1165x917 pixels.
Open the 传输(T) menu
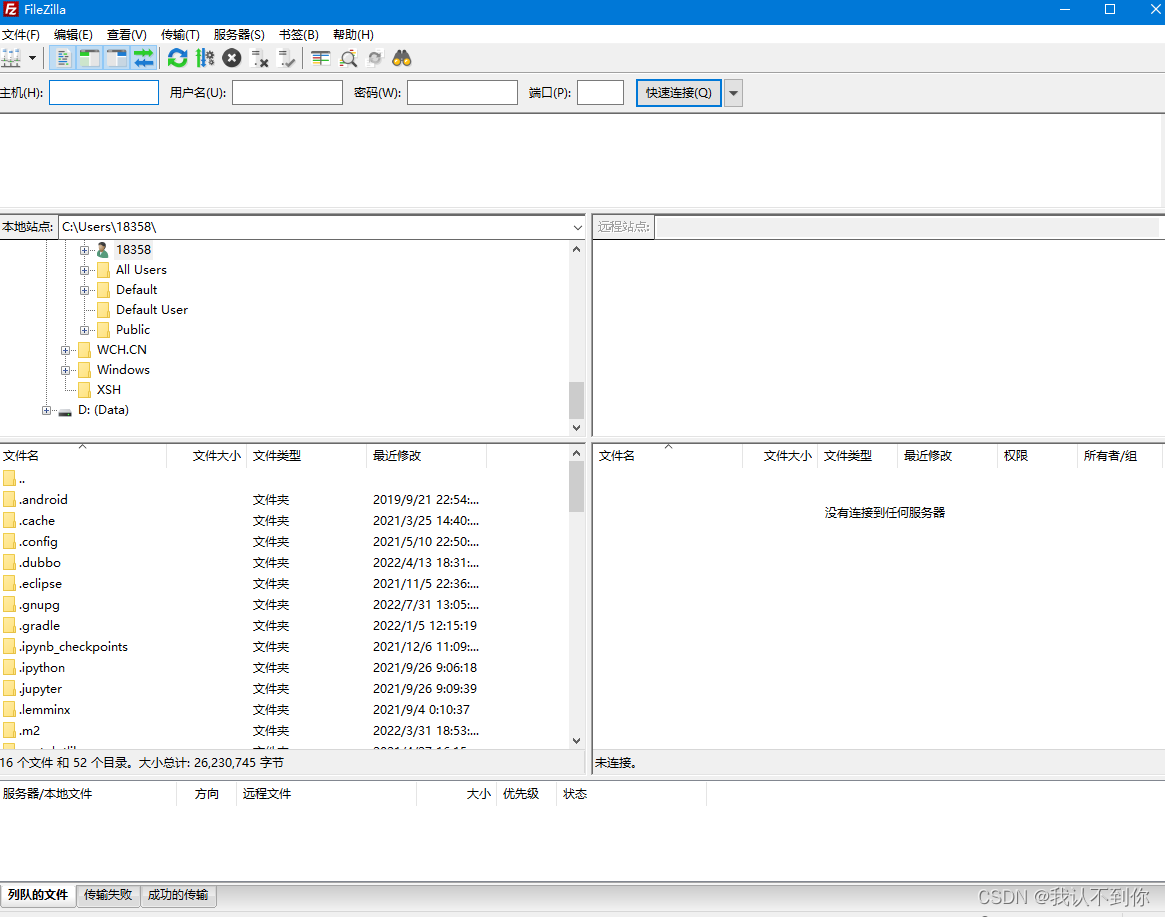pos(180,35)
